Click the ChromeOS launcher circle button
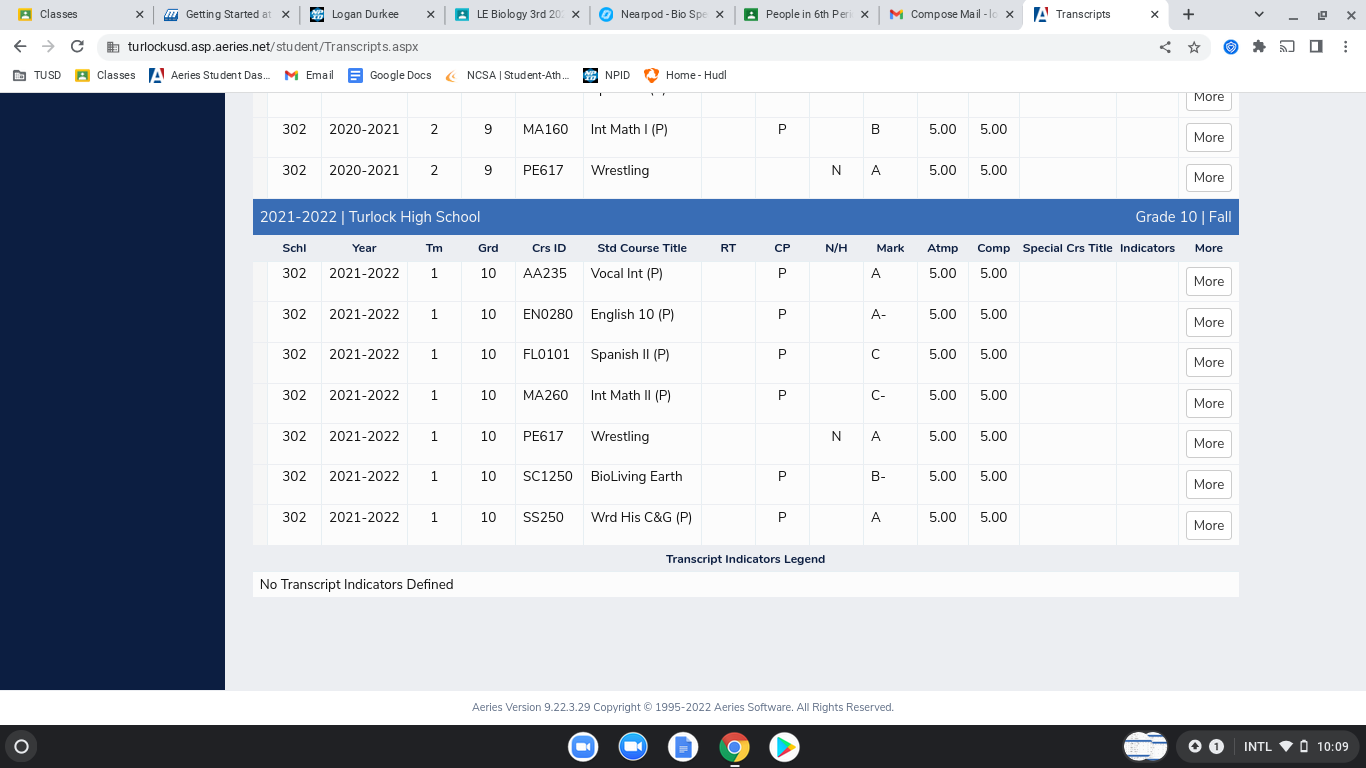 pos(21,746)
